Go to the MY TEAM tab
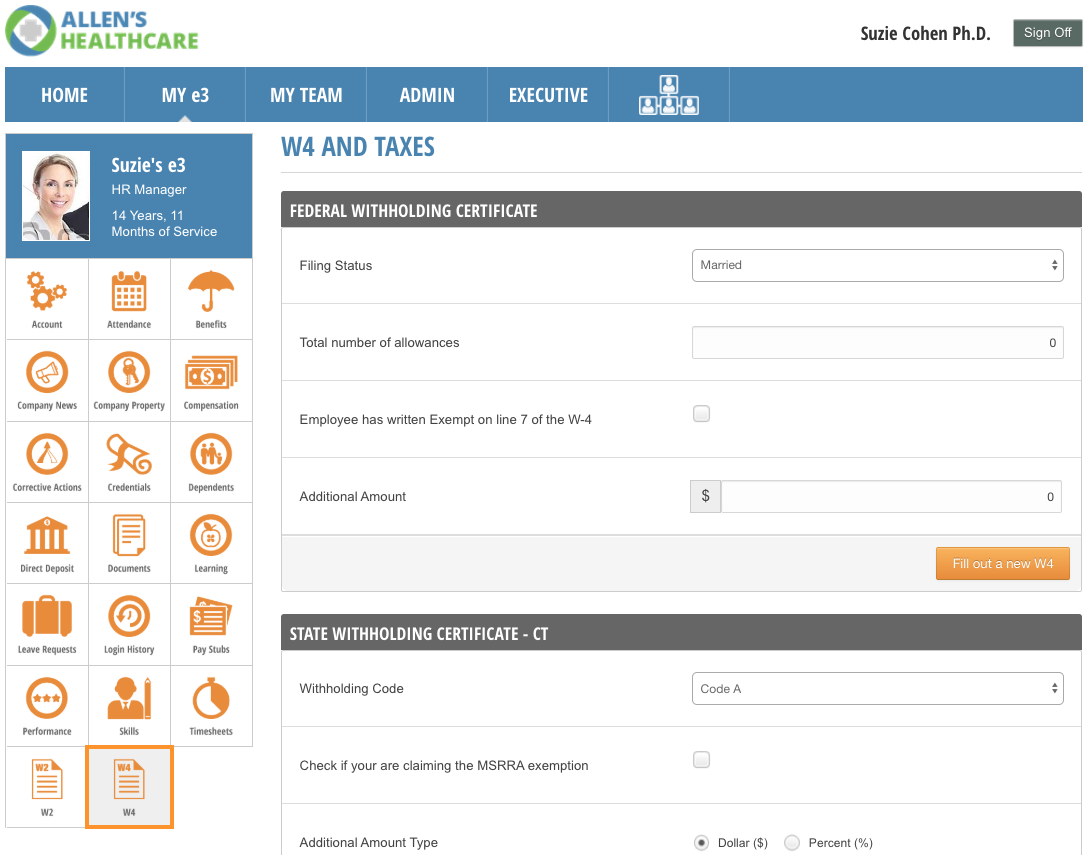The height and width of the screenshot is (855, 1088). point(306,95)
